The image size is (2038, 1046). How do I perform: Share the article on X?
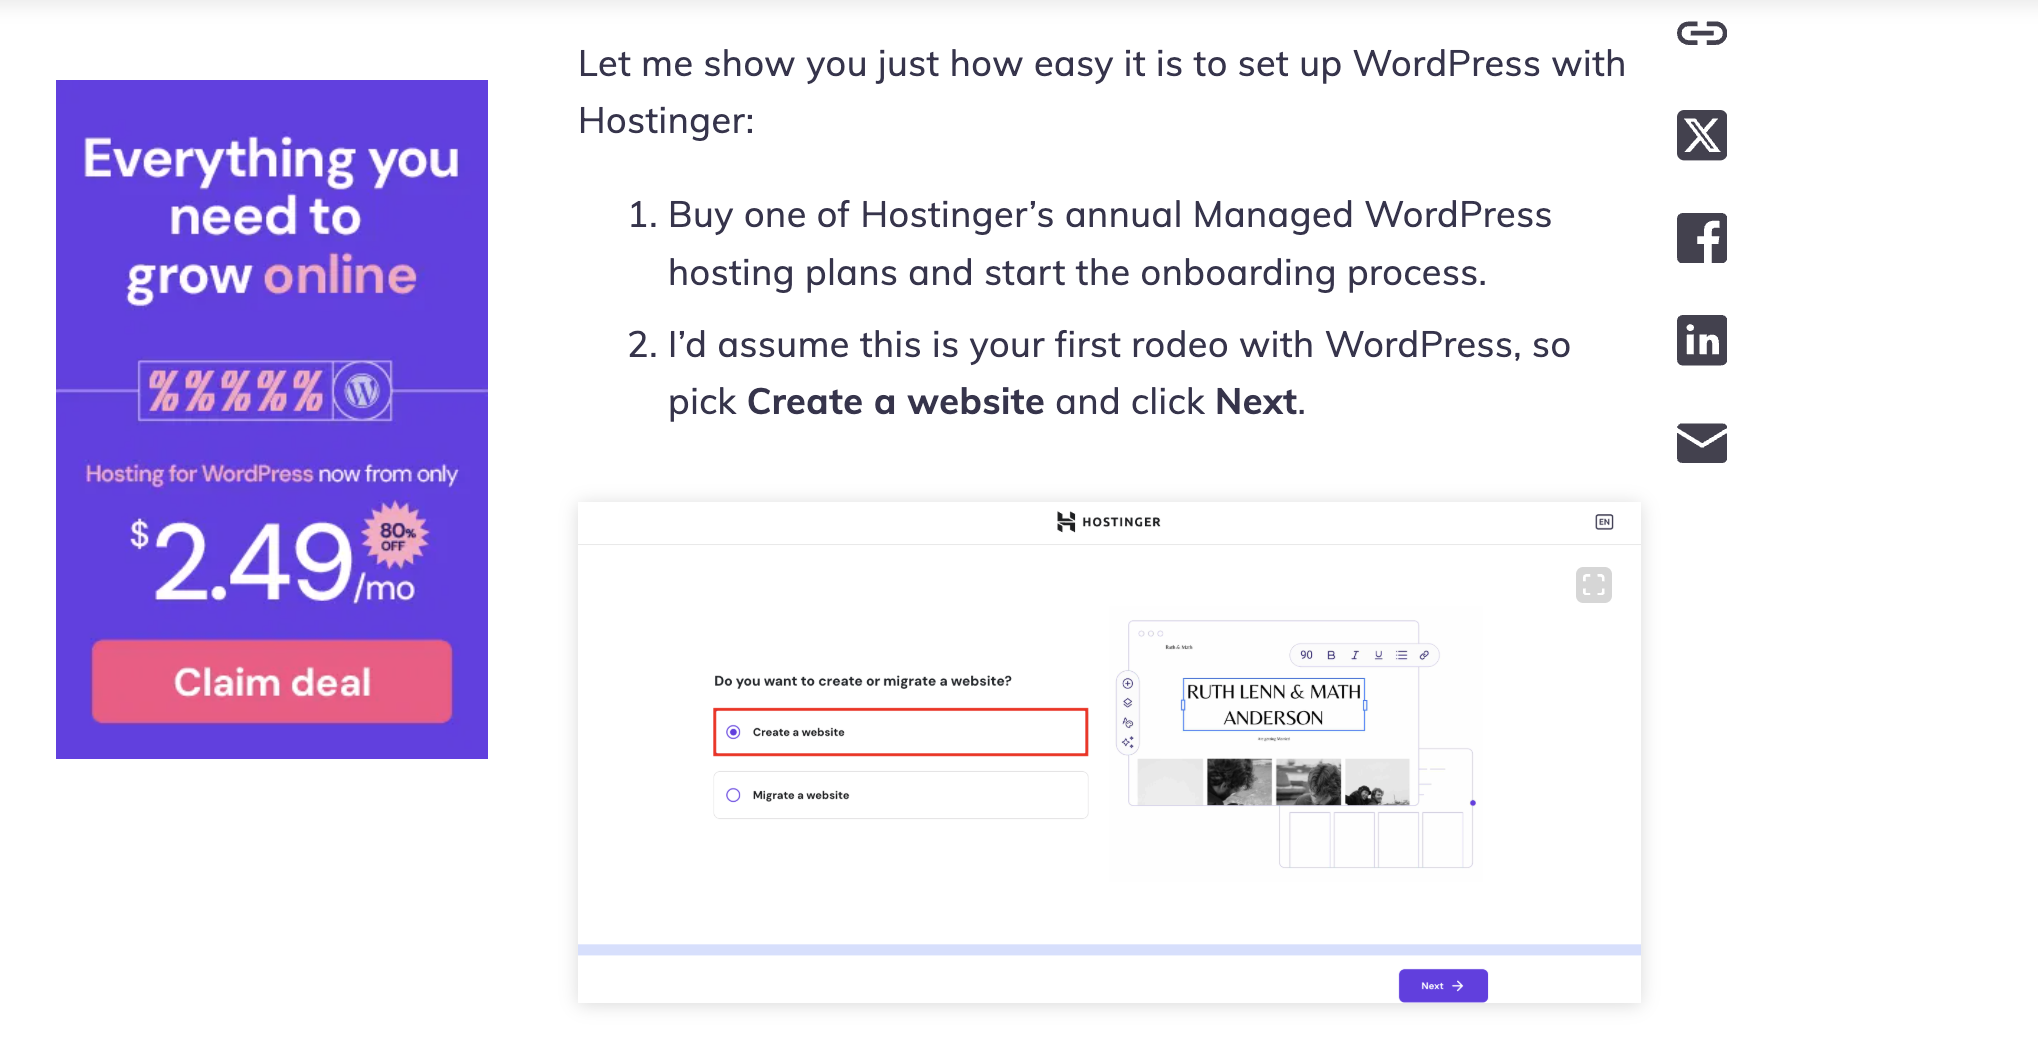pyautogui.click(x=1701, y=136)
